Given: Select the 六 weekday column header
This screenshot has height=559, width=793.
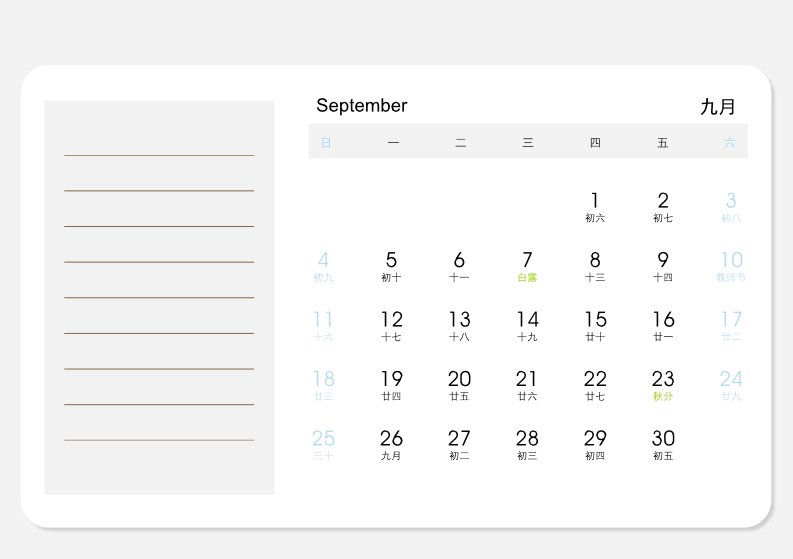Looking at the screenshot, I should (729, 143).
